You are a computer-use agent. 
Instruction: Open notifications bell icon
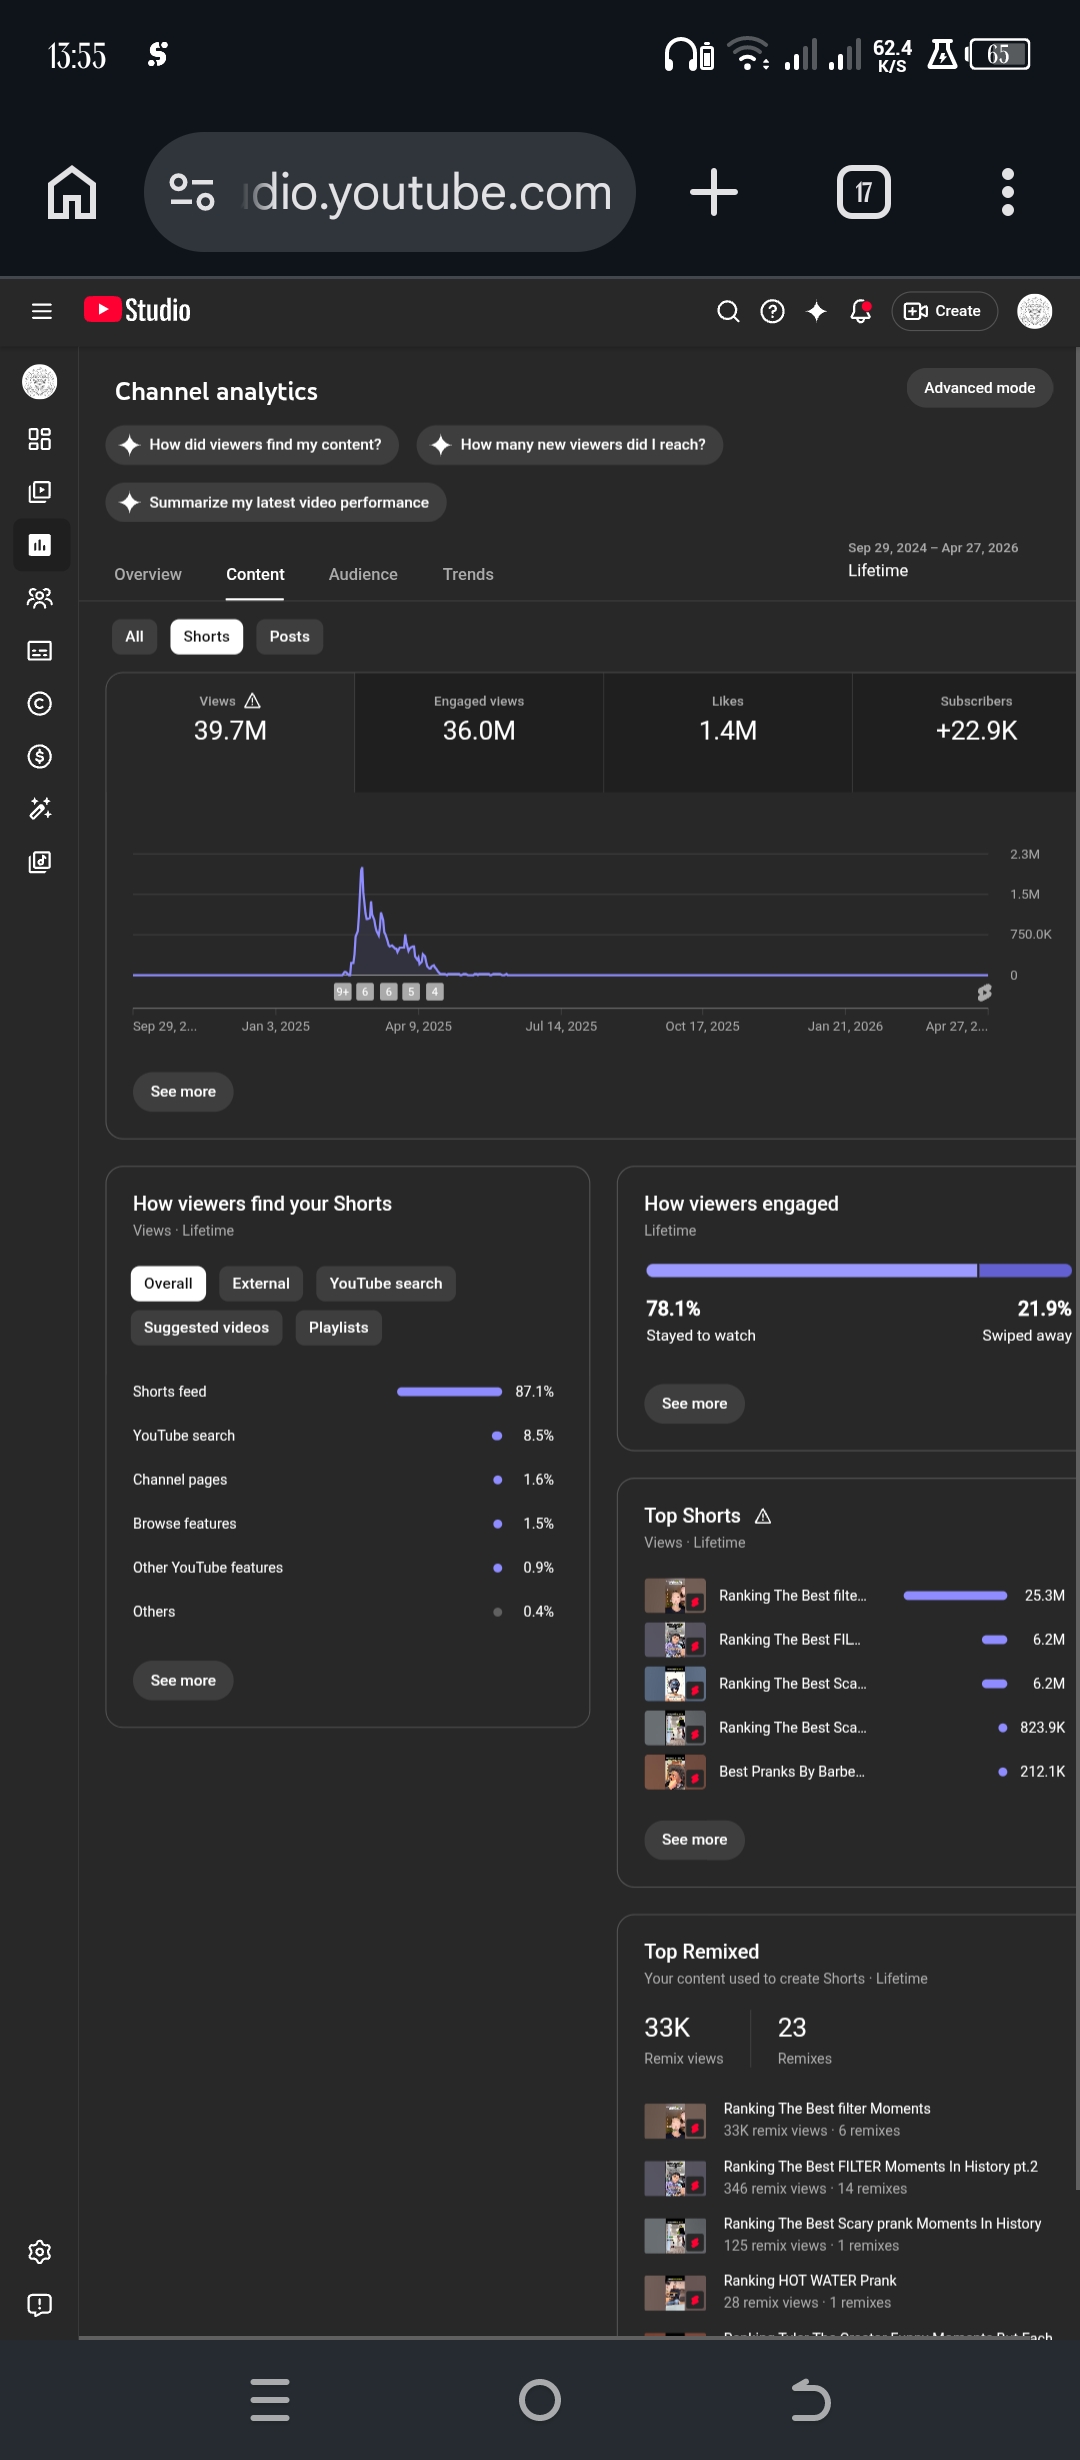(860, 311)
